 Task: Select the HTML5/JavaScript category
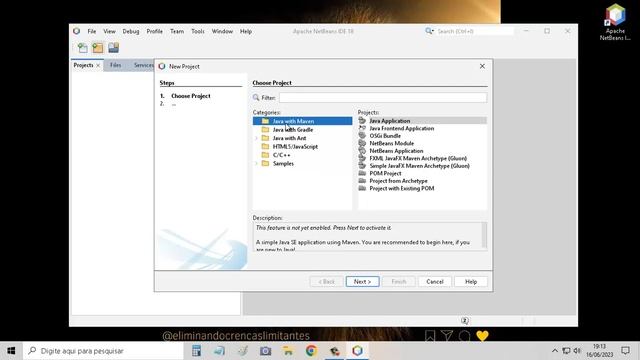pos(295,147)
